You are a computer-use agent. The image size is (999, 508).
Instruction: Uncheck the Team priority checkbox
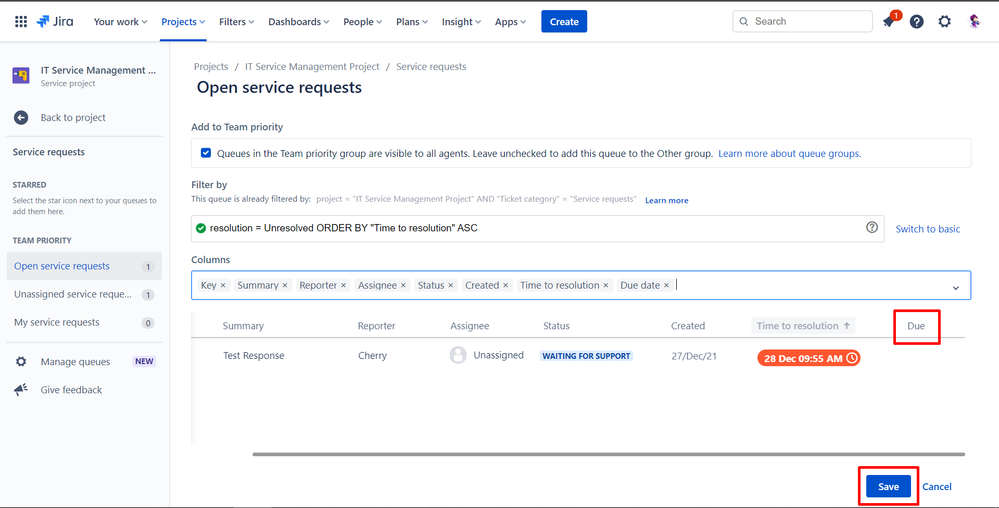pos(206,154)
